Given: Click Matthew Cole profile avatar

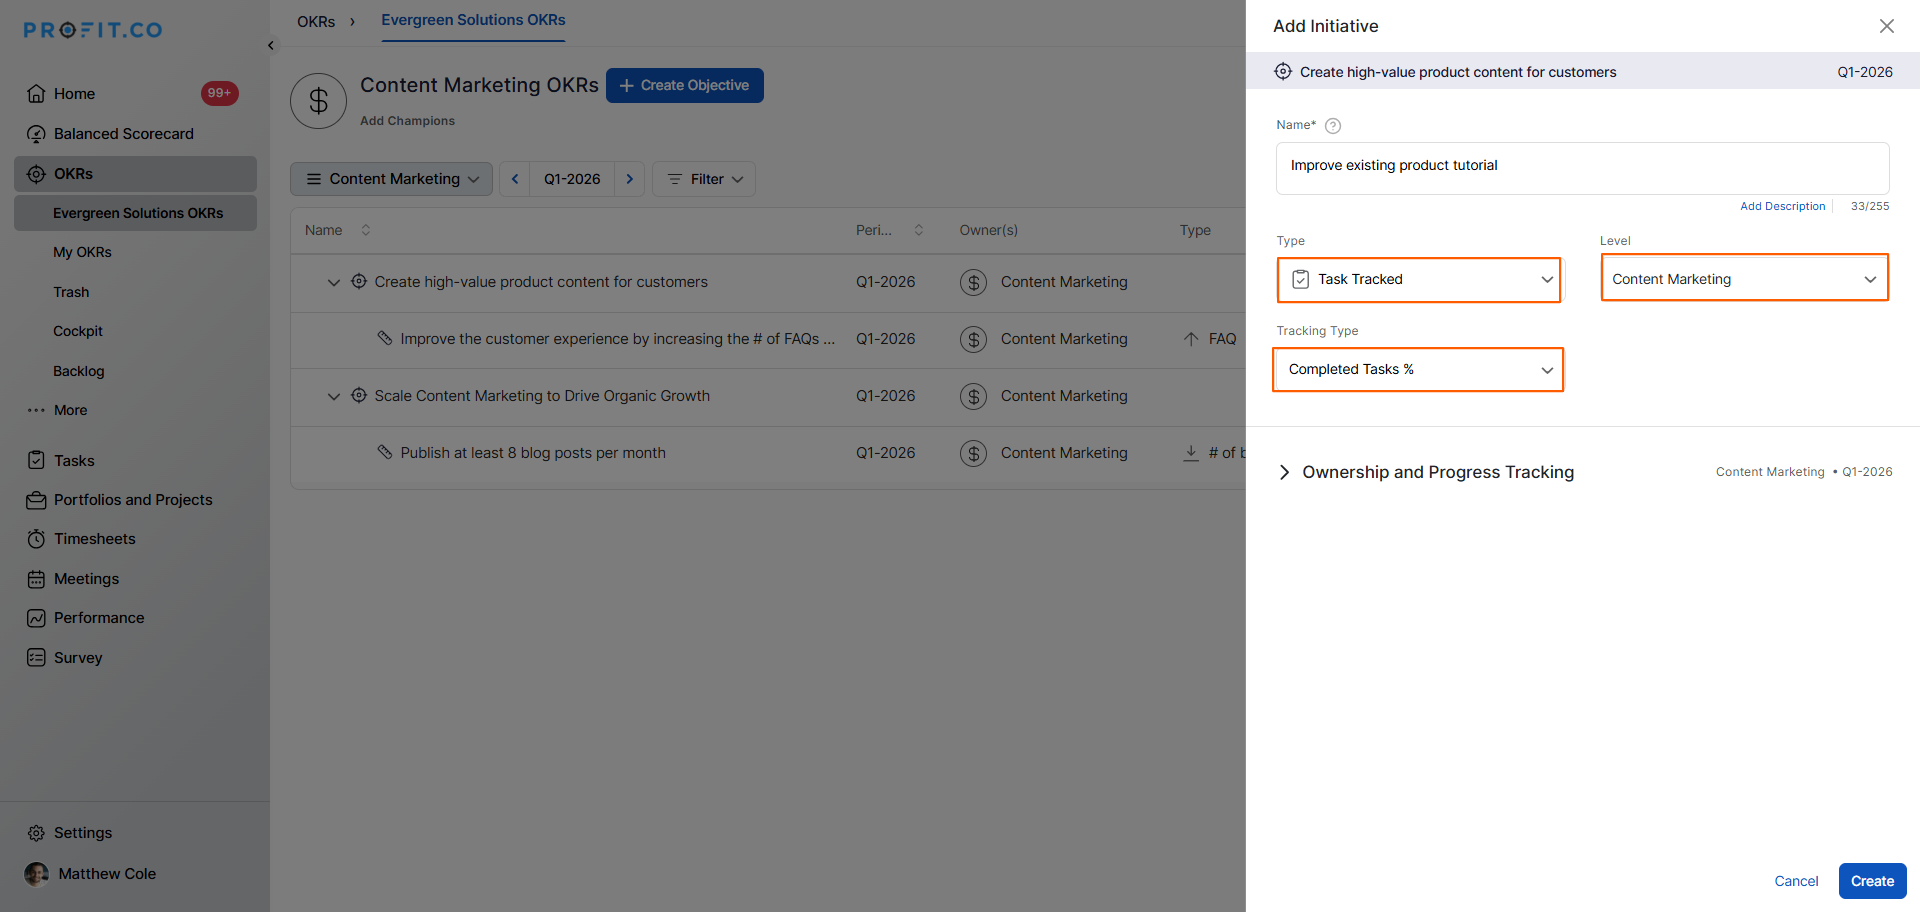Looking at the screenshot, I should click(37, 874).
